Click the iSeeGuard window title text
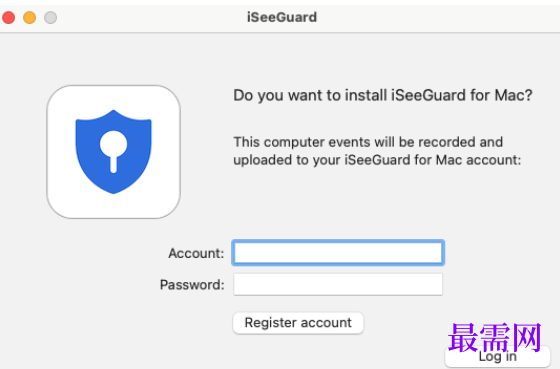Image resolution: width=560 pixels, height=369 pixels. click(282, 17)
